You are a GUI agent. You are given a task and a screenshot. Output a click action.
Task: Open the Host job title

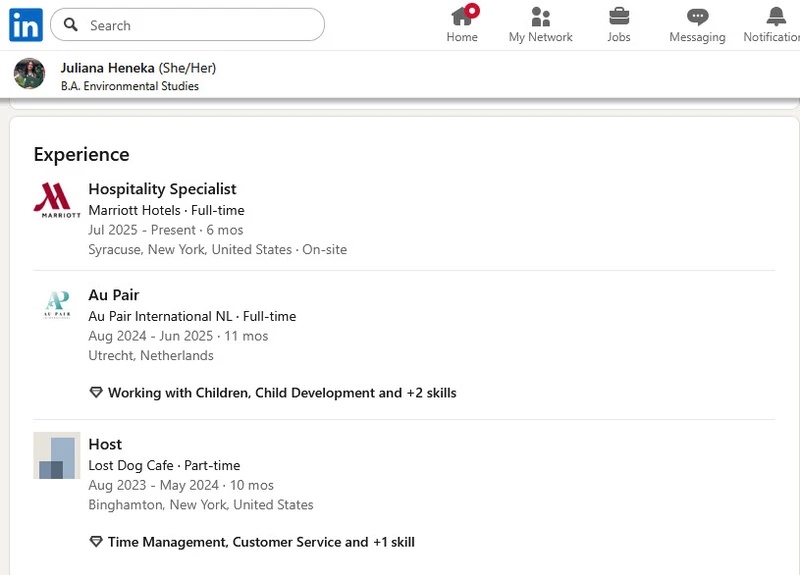coord(105,444)
